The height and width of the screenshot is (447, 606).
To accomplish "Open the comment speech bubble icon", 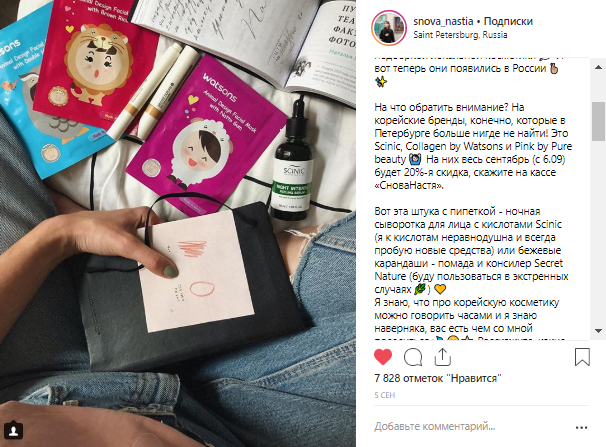I will [x=413, y=357].
